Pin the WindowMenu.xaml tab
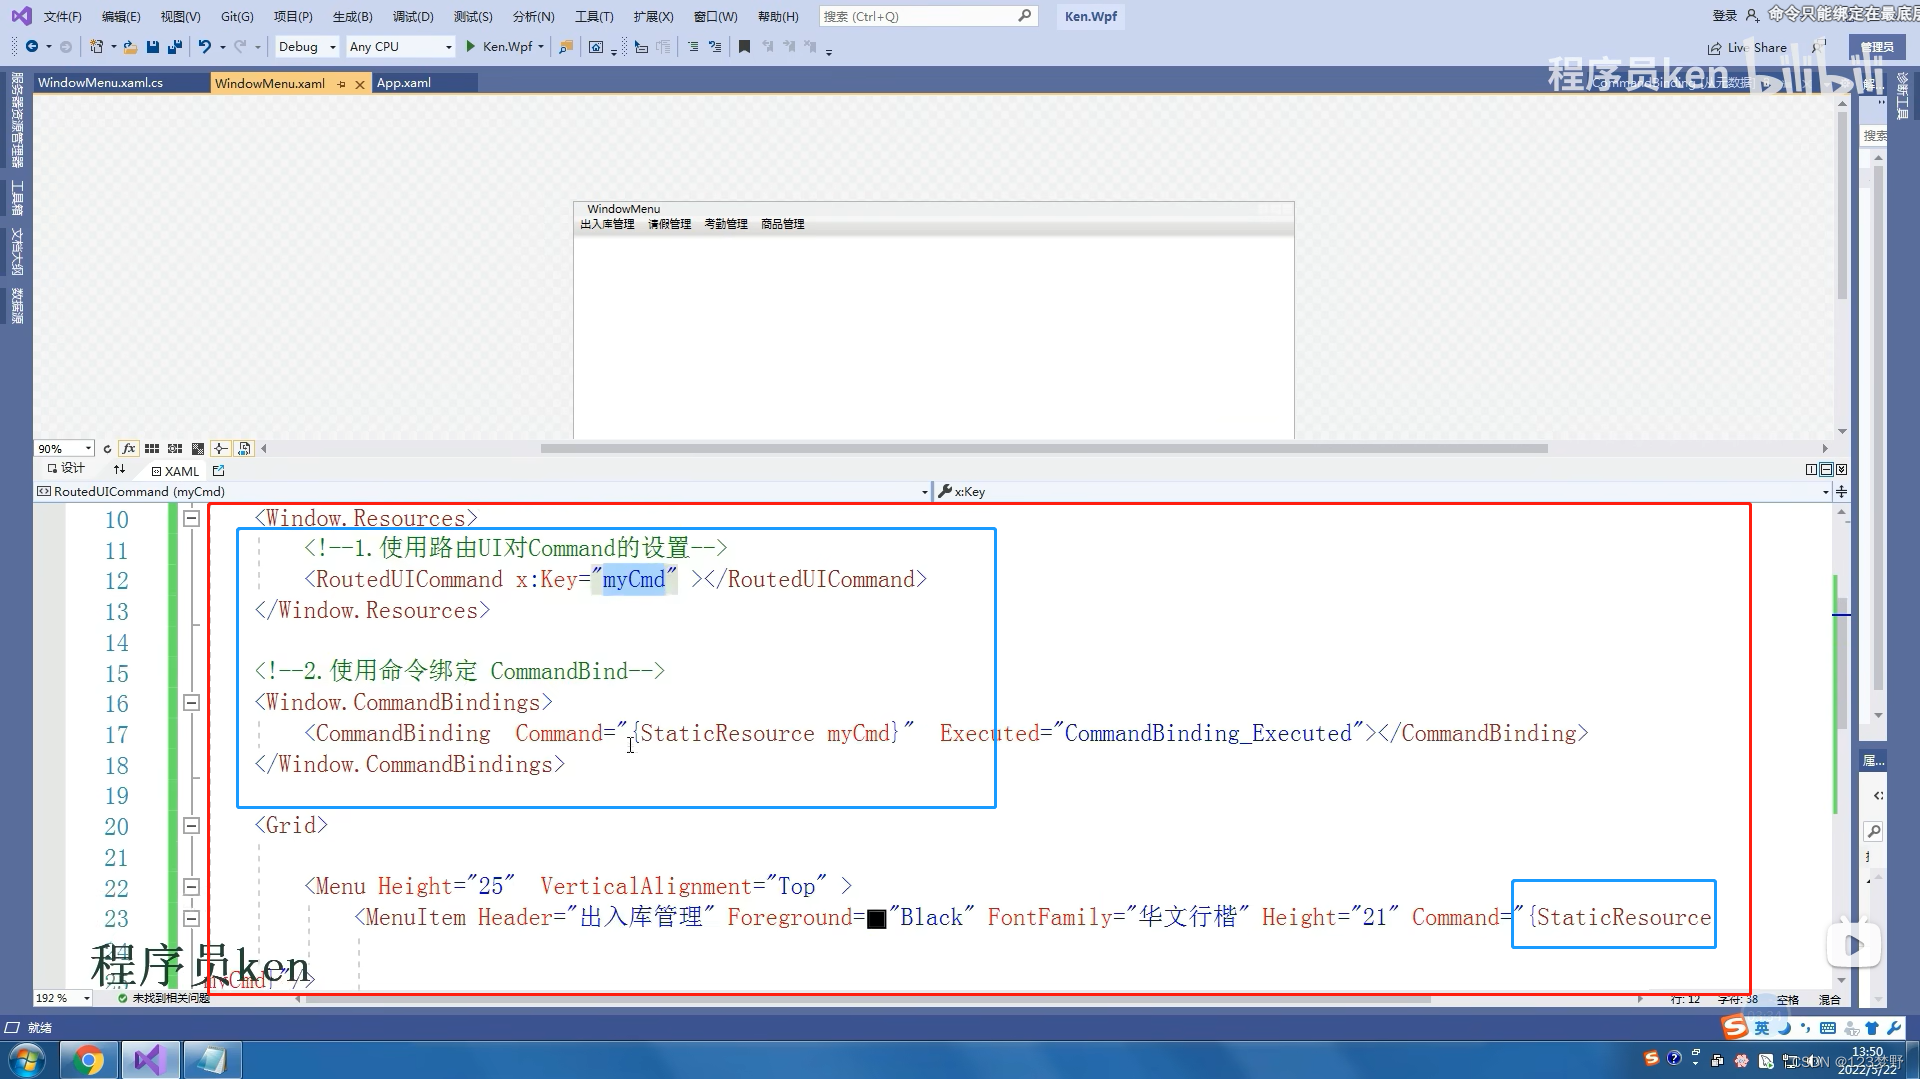Viewport: 1920px width, 1079px height. click(341, 84)
